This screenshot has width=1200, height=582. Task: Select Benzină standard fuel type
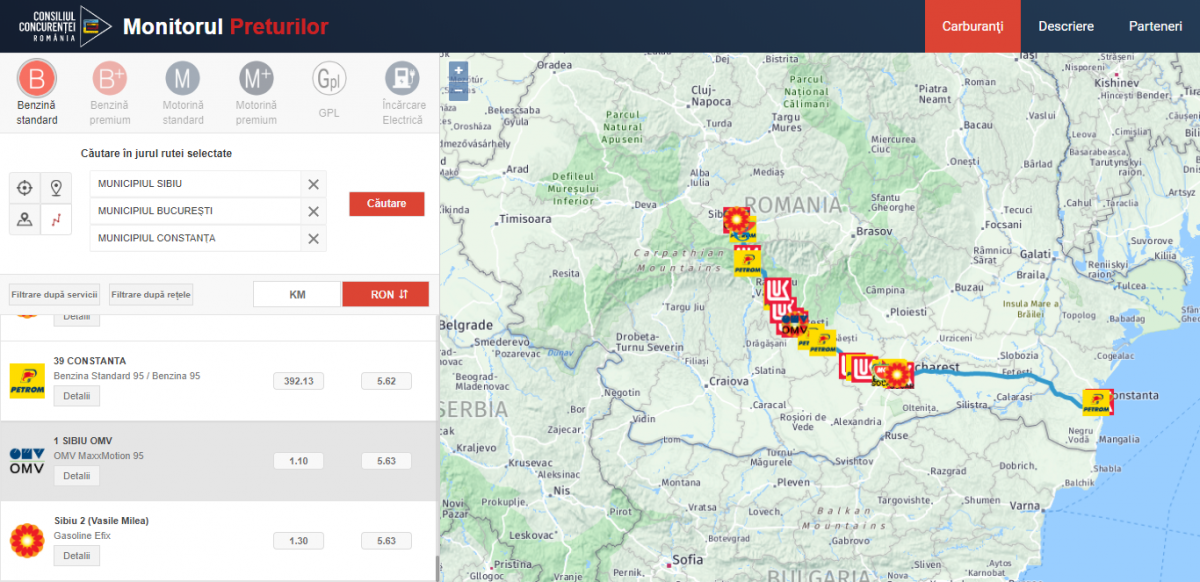(x=37, y=93)
